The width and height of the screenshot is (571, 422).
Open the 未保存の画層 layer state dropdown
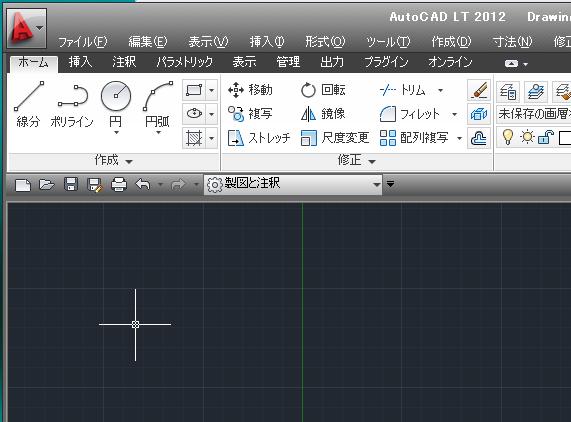pos(533,114)
